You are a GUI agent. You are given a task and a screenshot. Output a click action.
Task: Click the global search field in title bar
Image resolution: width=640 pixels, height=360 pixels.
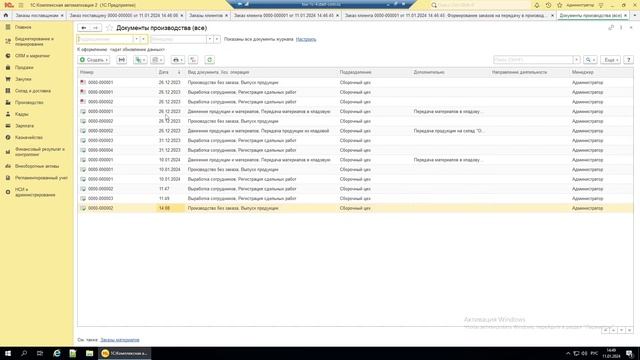(481, 5)
